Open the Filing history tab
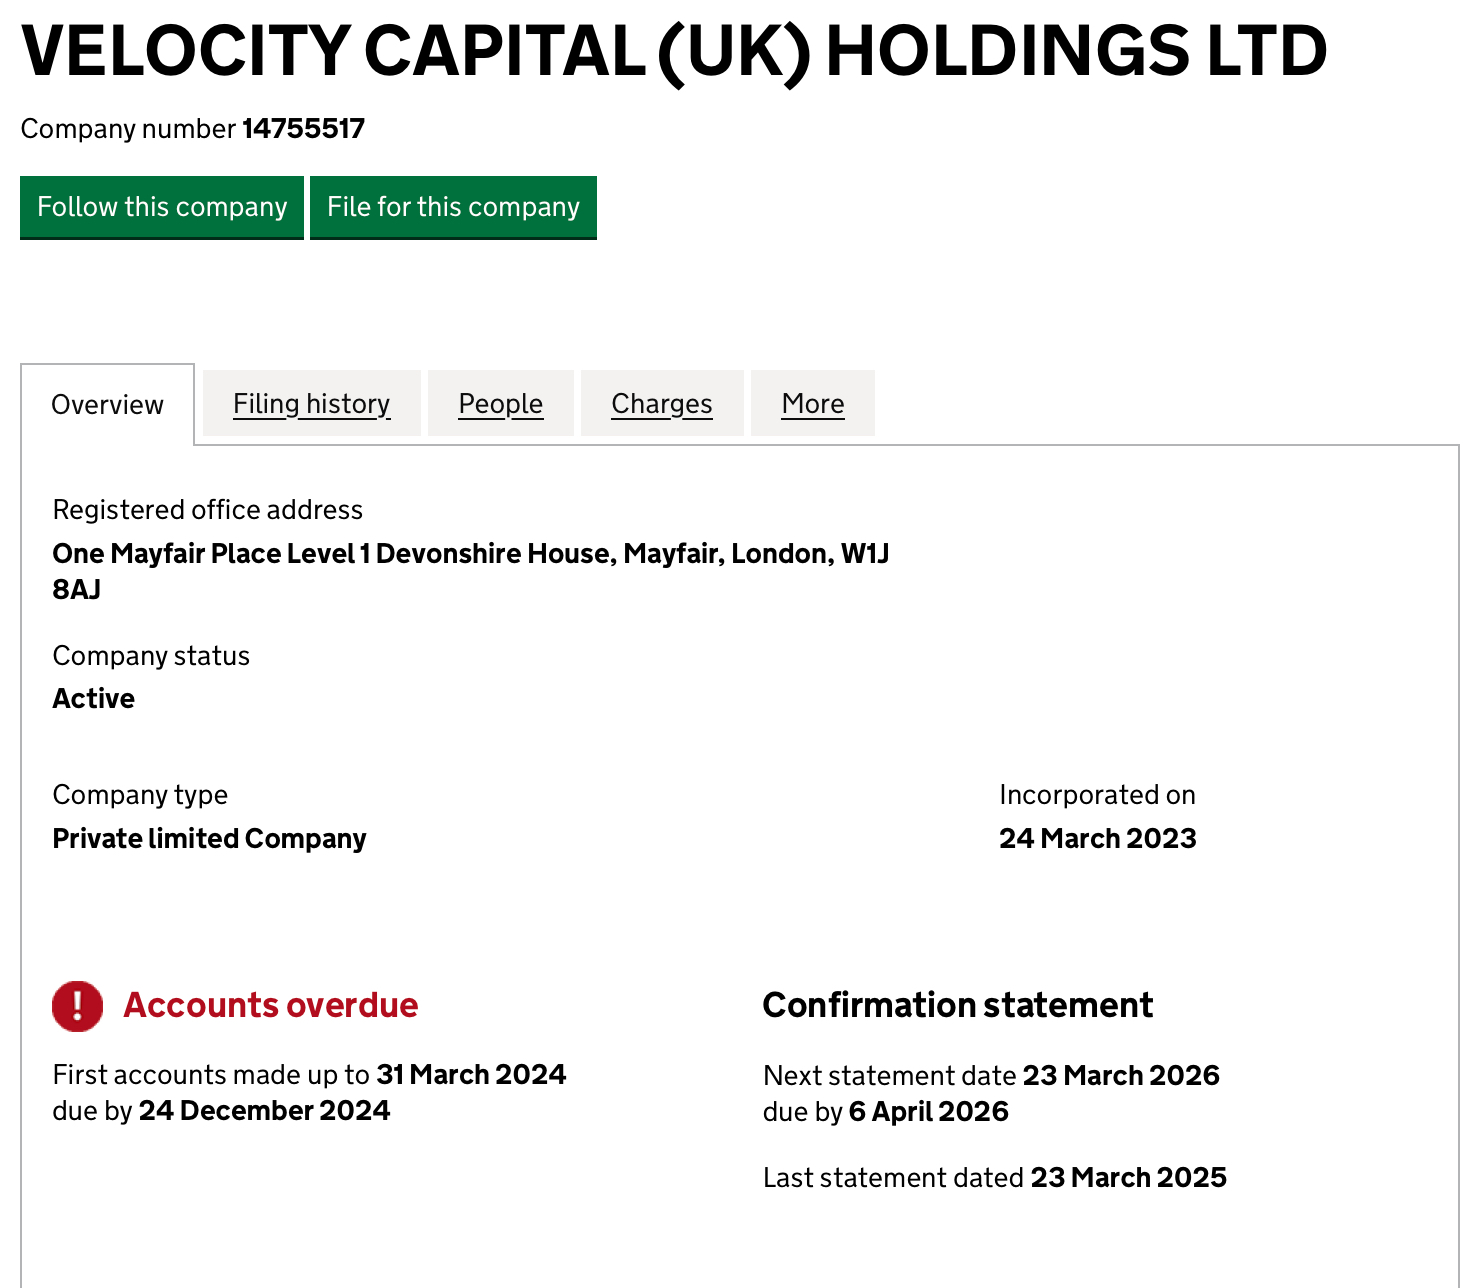Screen dimensions: 1484x1288 (311, 404)
